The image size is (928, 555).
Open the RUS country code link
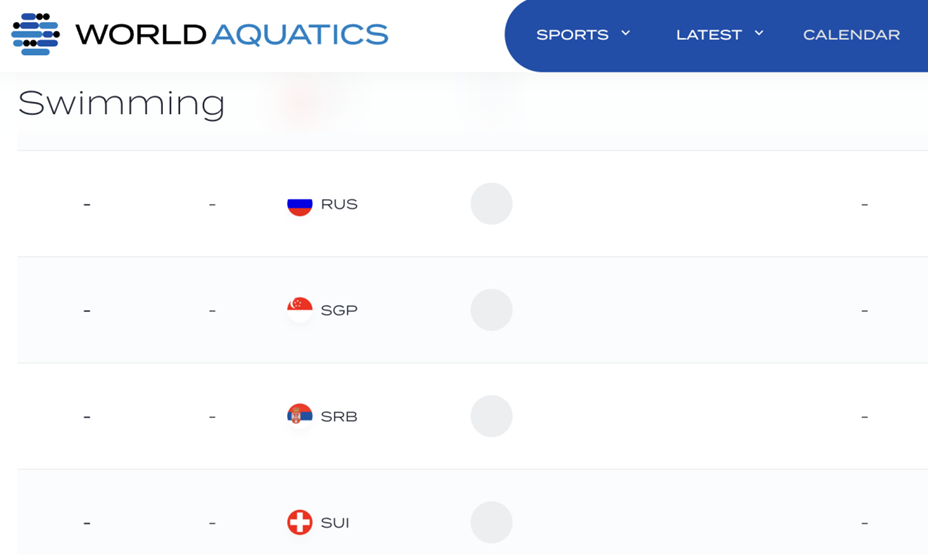[x=339, y=204]
